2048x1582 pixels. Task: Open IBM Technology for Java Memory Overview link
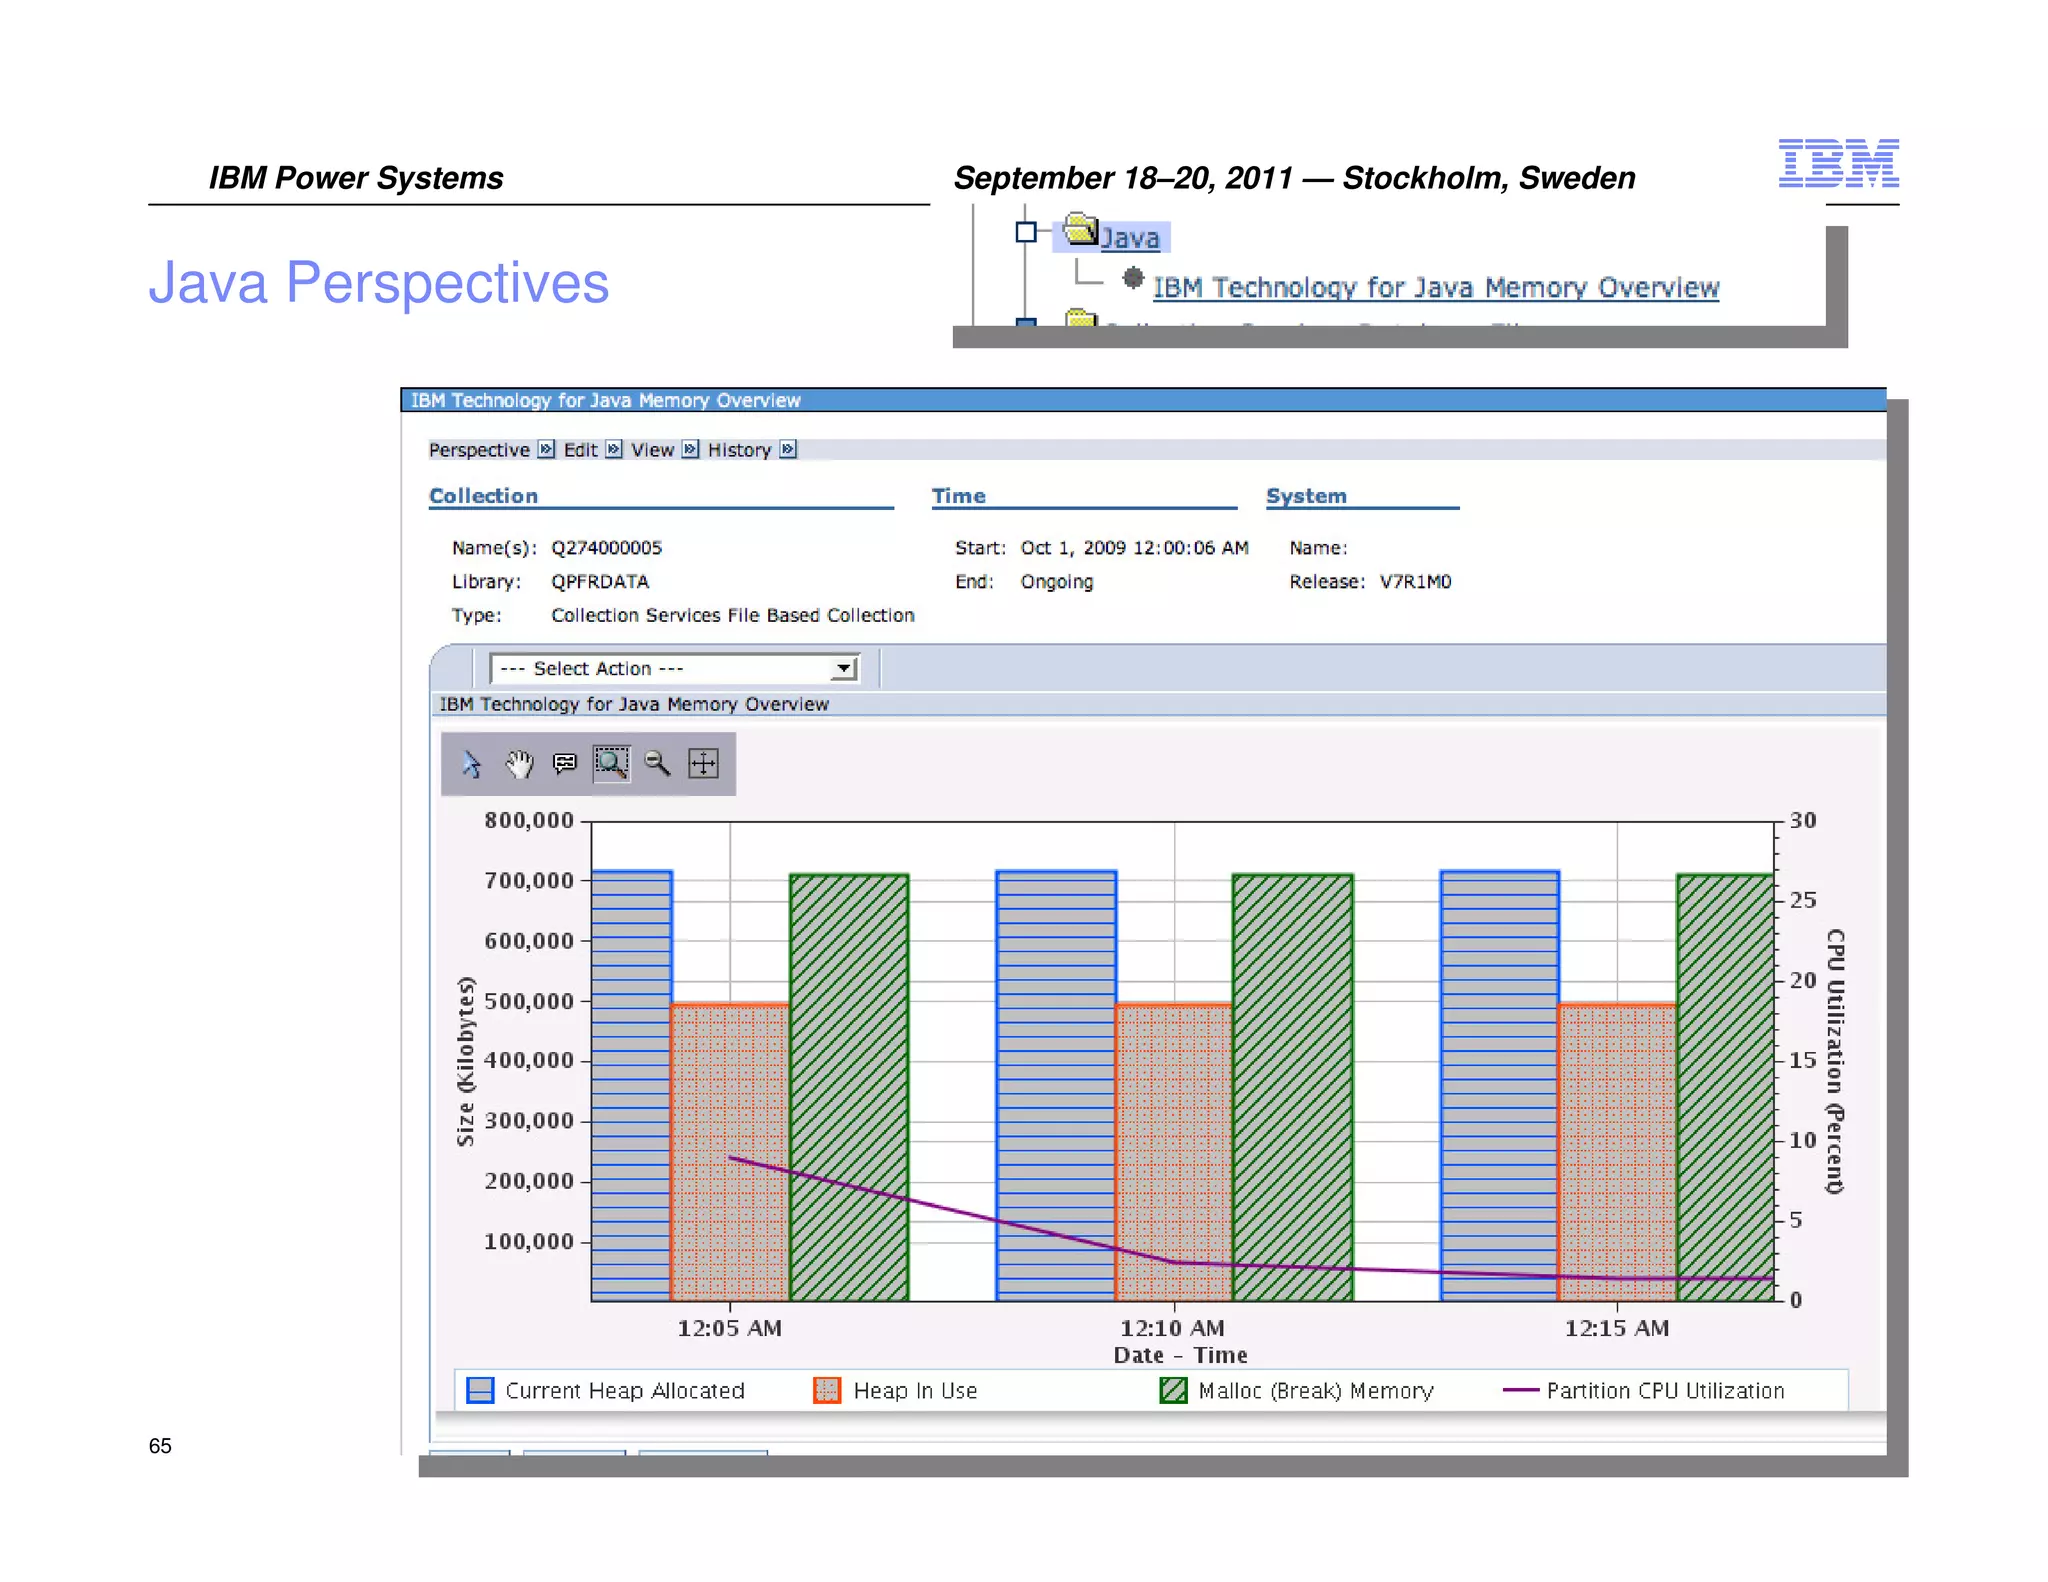click(1435, 288)
